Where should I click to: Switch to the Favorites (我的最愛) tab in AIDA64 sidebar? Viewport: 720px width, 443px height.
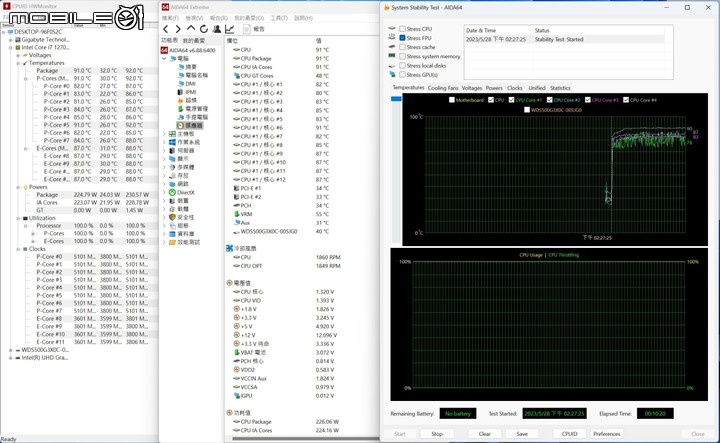click(x=194, y=40)
